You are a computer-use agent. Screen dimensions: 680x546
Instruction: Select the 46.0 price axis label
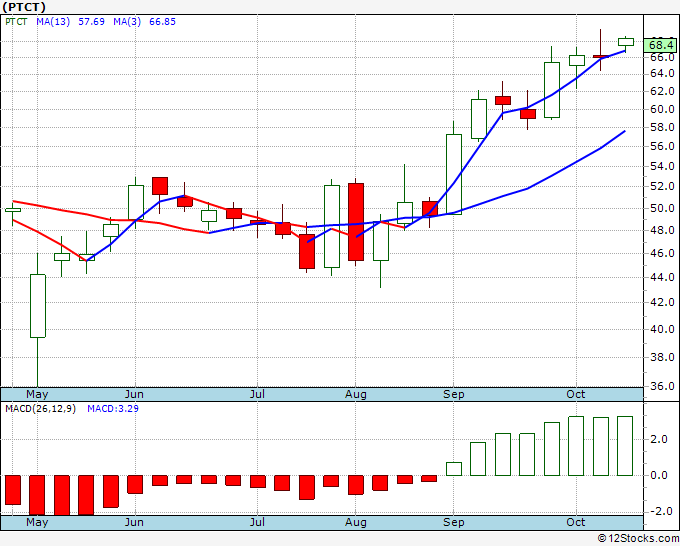[662, 253]
